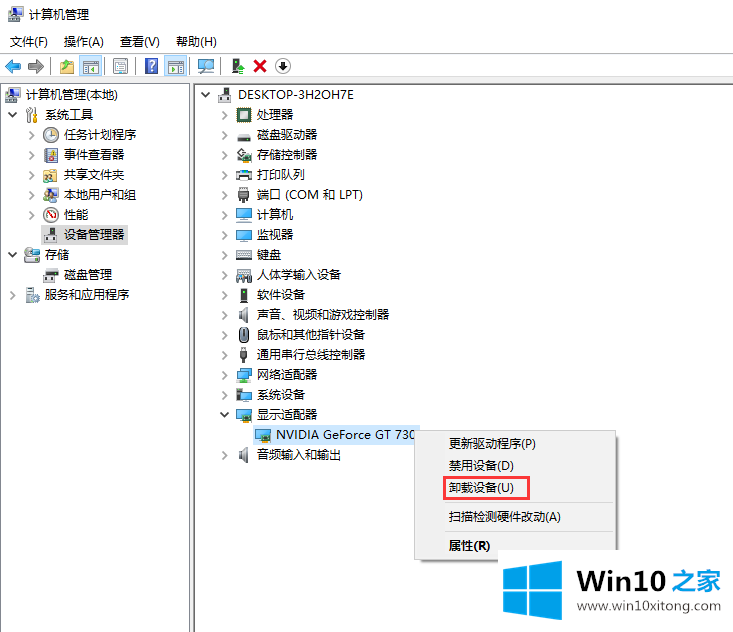Expand the 端口 (COM 和 LPT) category
This screenshot has width=733, height=632.
[x=224, y=195]
